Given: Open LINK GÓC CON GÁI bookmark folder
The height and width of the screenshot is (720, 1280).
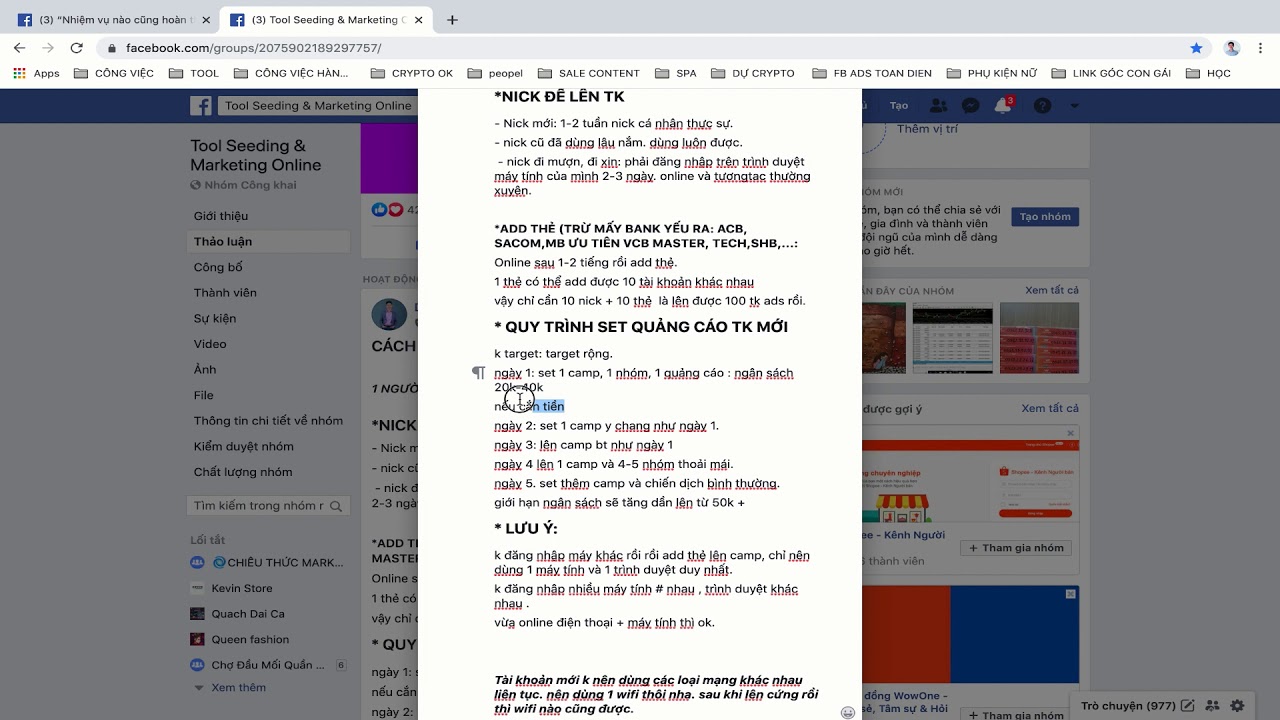Looking at the screenshot, I should coord(1110,73).
